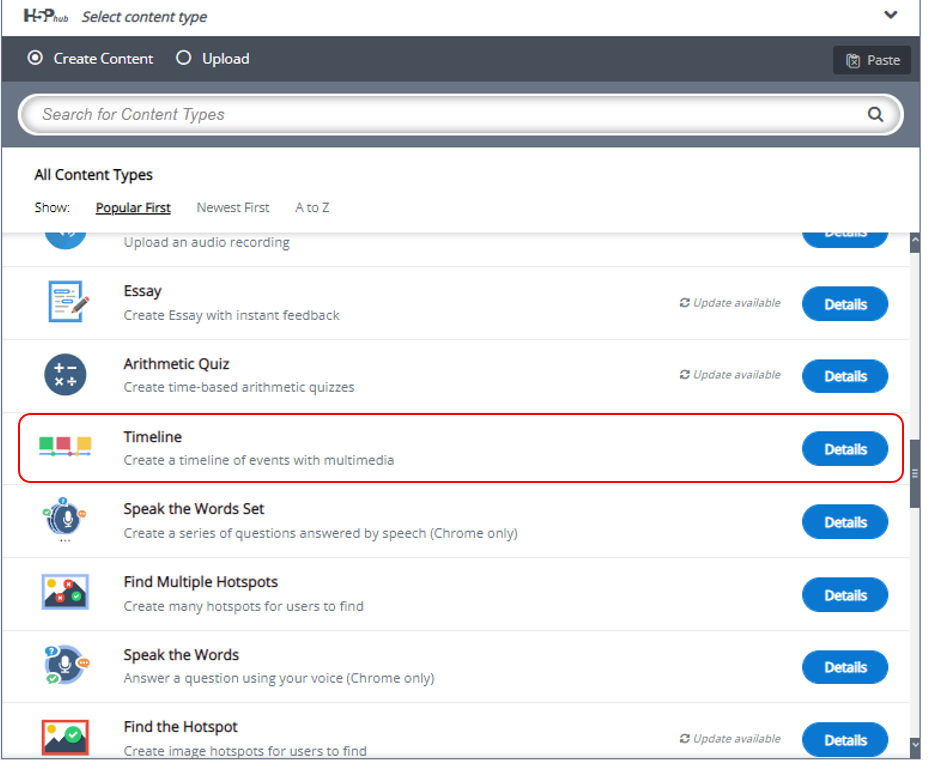Select the Upload radio button
Viewport: 932px width, 778px height.
pos(184,59)
